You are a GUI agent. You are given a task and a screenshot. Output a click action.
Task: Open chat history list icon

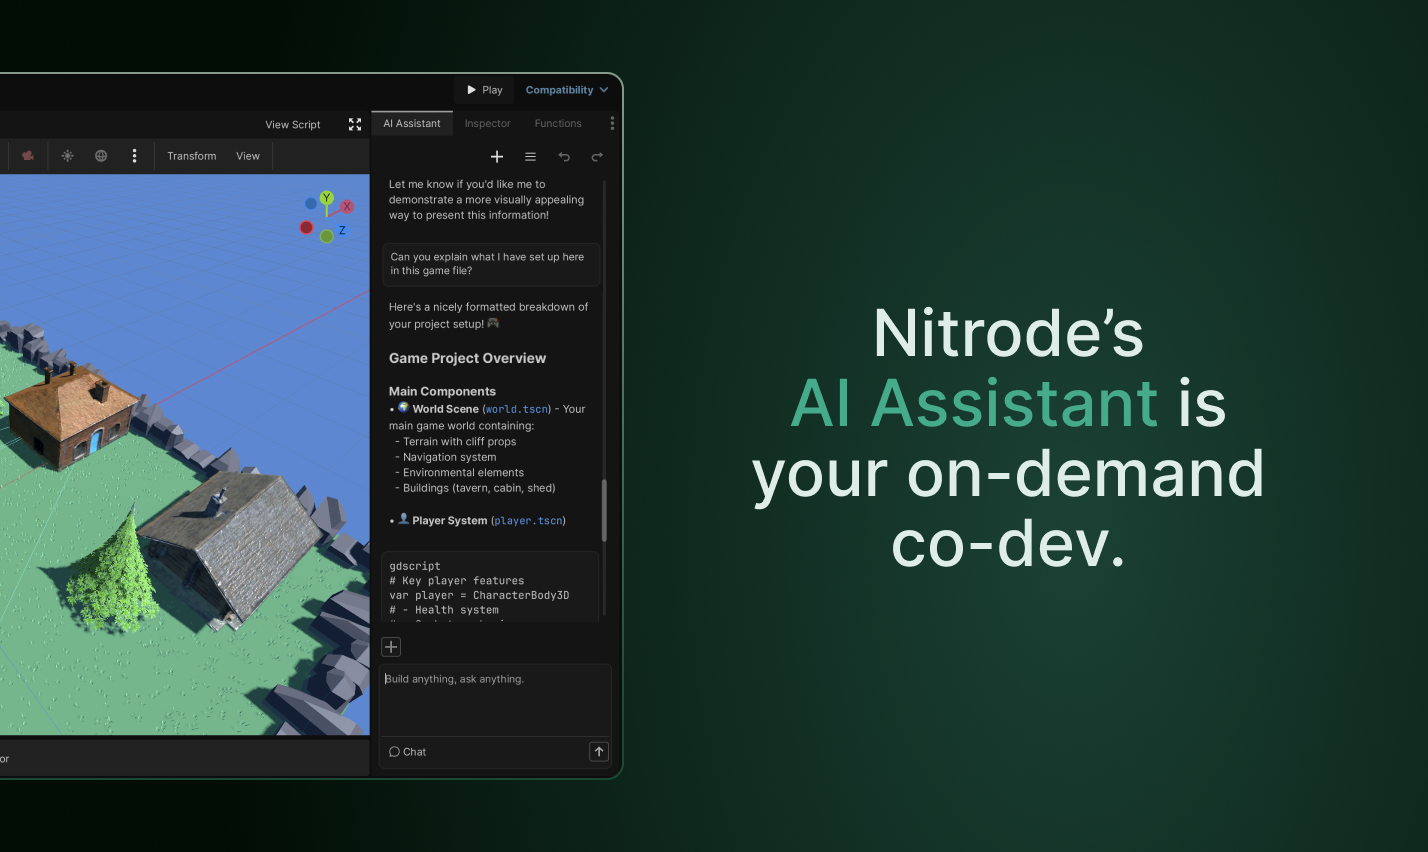click(531, 157)
